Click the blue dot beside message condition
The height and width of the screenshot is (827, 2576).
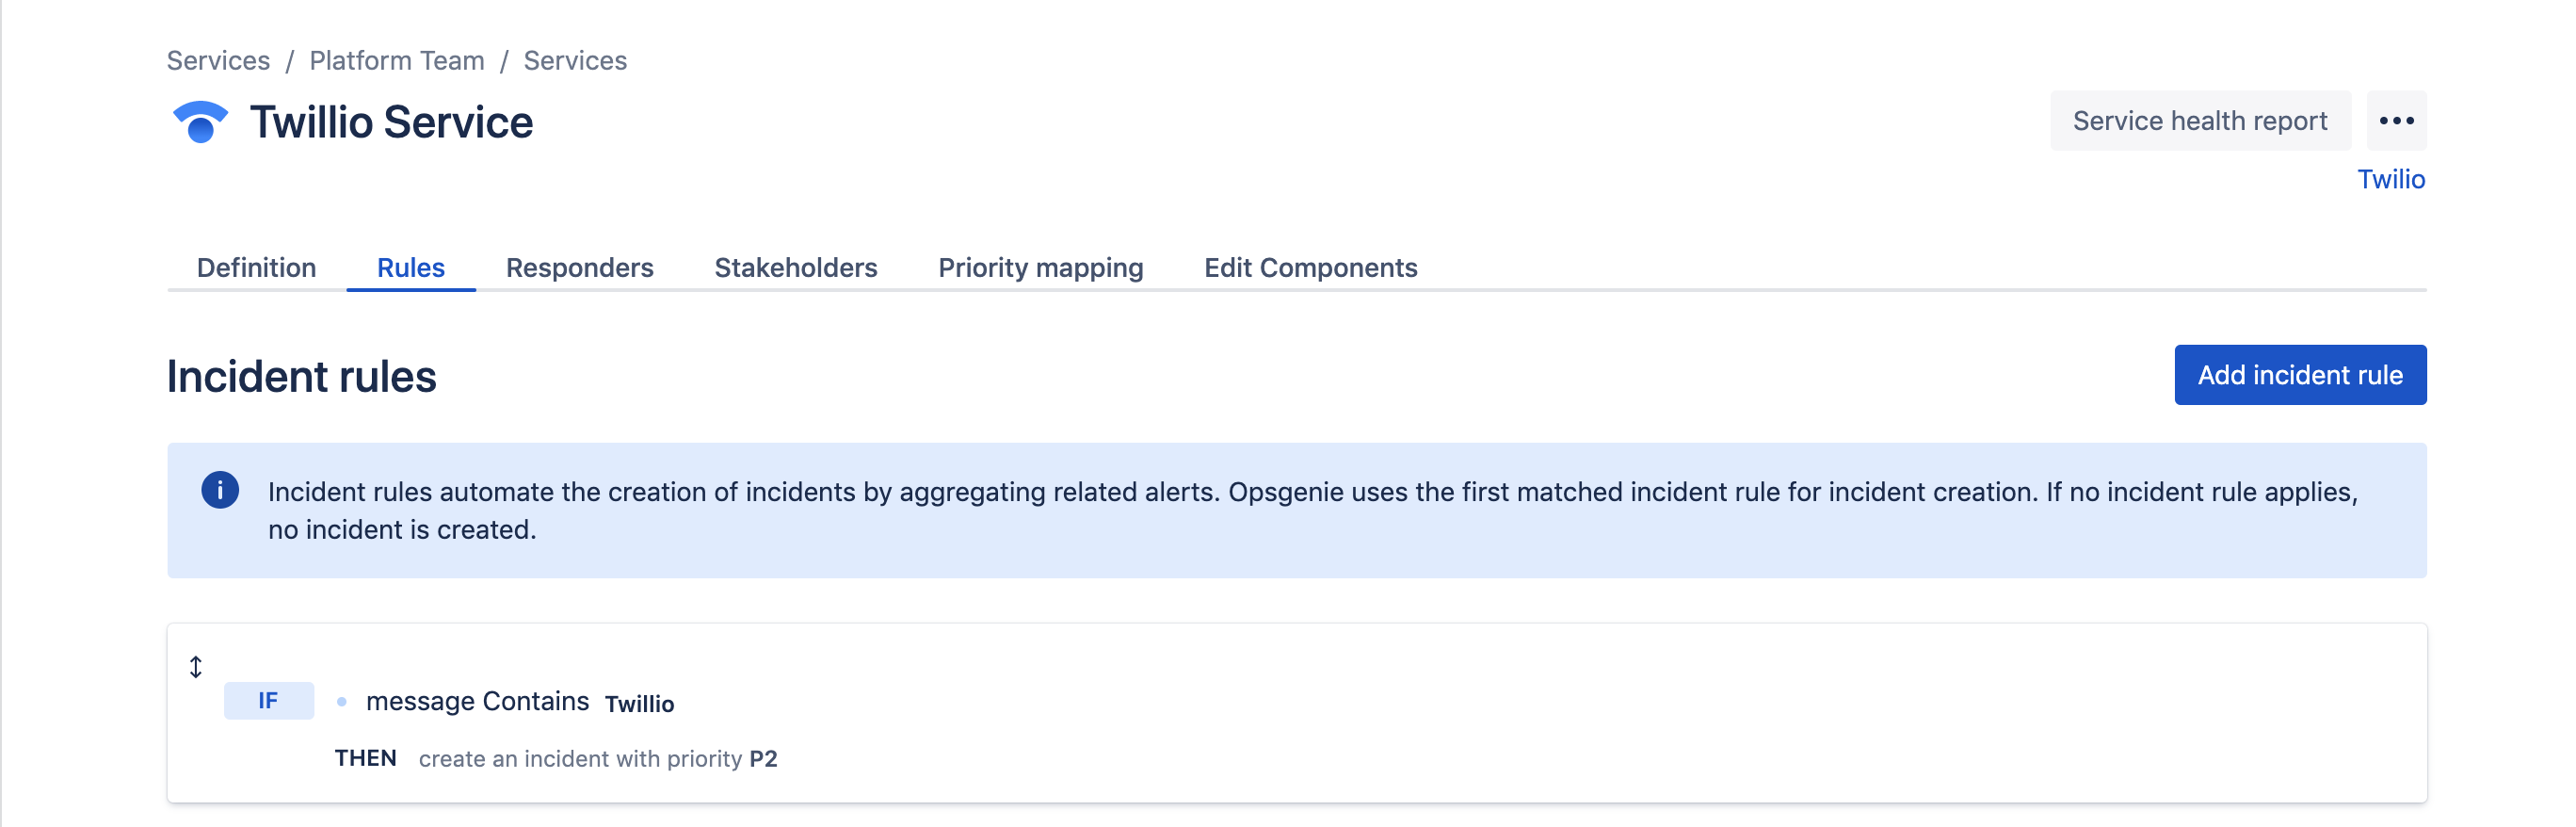[342, 702]
